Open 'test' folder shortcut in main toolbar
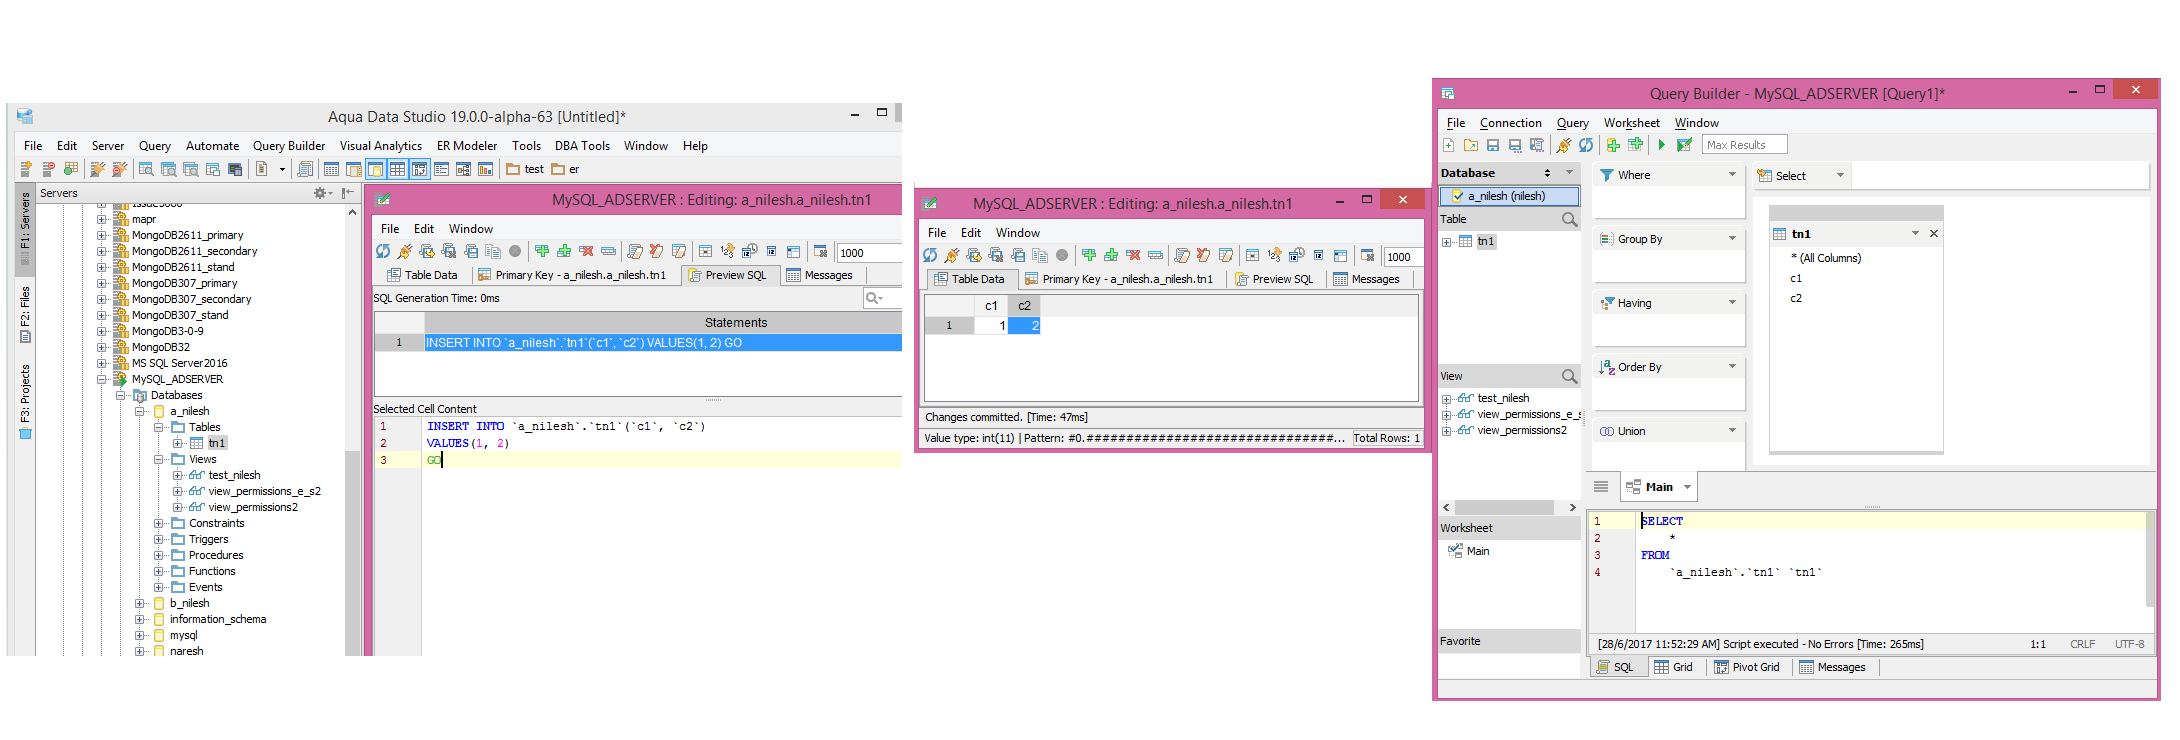The width and height of the screenshot is (2180, 740). tap(525, 169)
